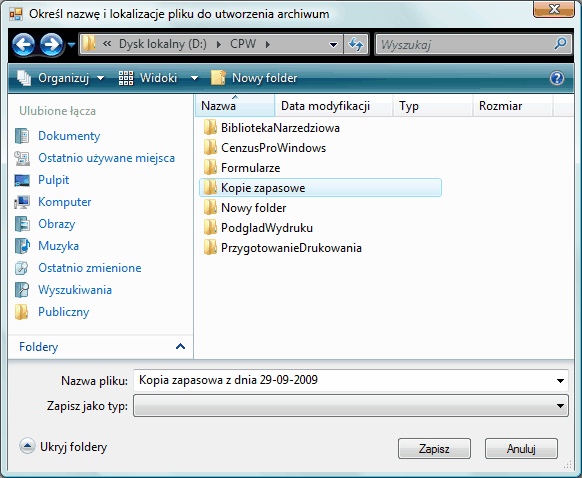Create a Nowy folder from toolbar
Viewport: 582px width, 478px height.
254,78
